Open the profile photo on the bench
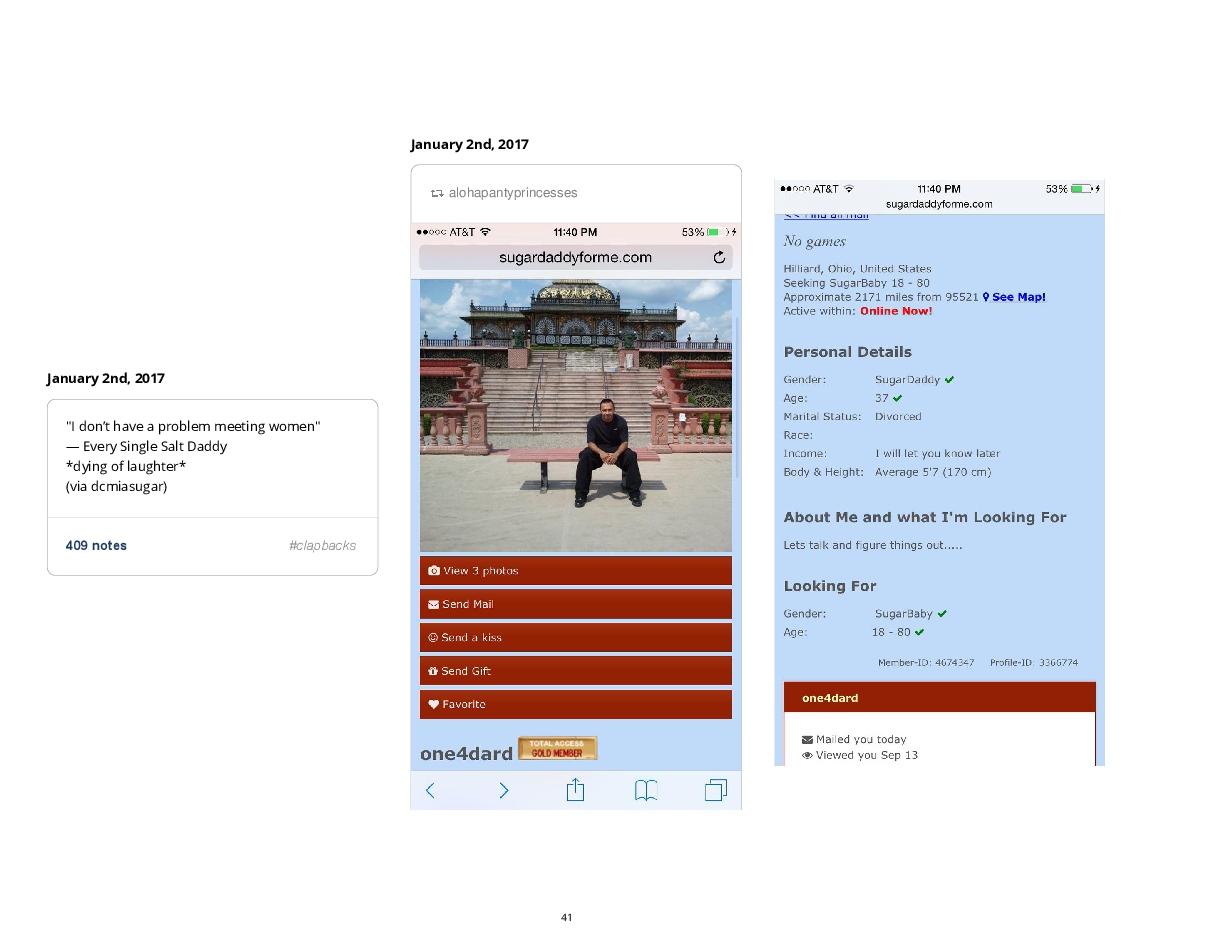This screenshot has height=945, width=1228. (x=575, y=415)
